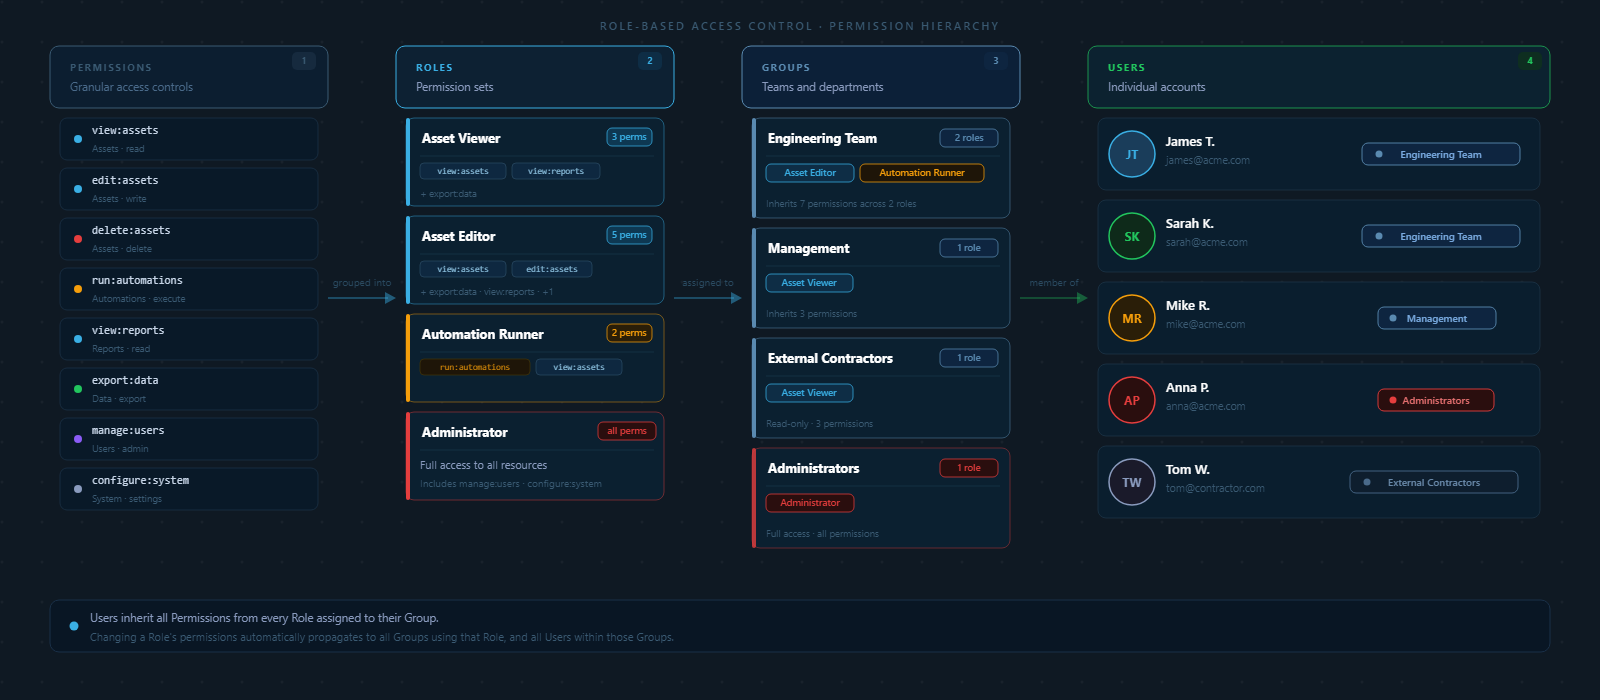
Task: Click run:automations chip in Automation Runner
Action: [x=475, y=367]
